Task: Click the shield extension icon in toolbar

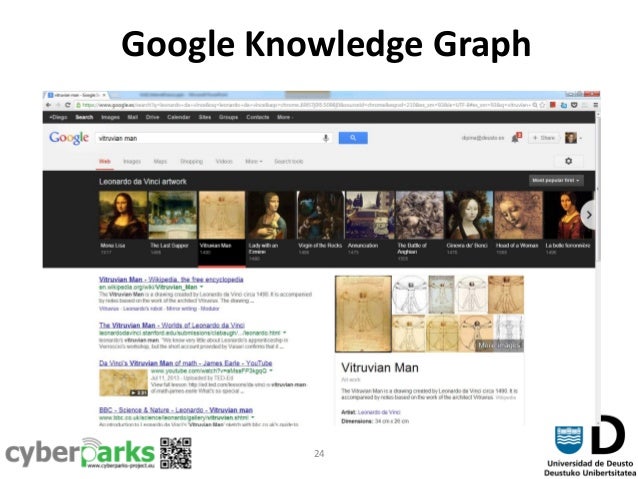Action: click(x=574, y=105)
